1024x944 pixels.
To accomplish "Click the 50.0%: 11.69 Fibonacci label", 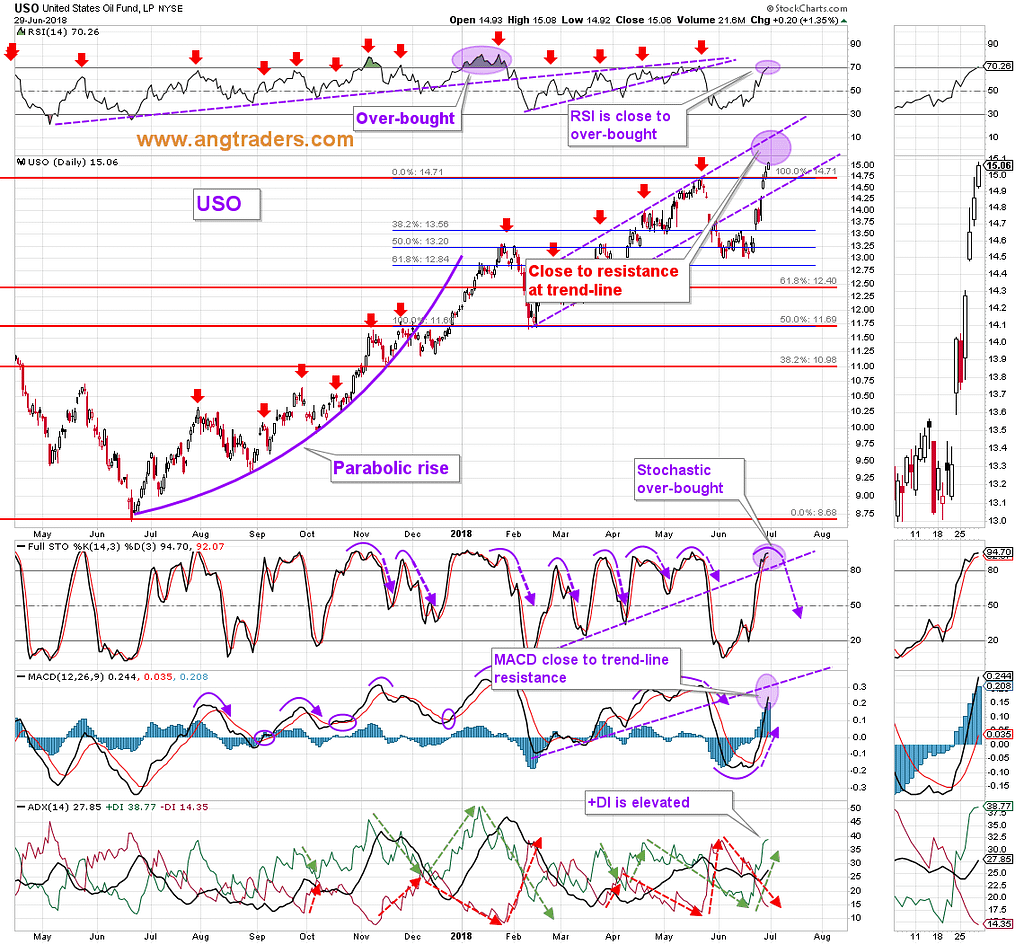I will point(808,320).
